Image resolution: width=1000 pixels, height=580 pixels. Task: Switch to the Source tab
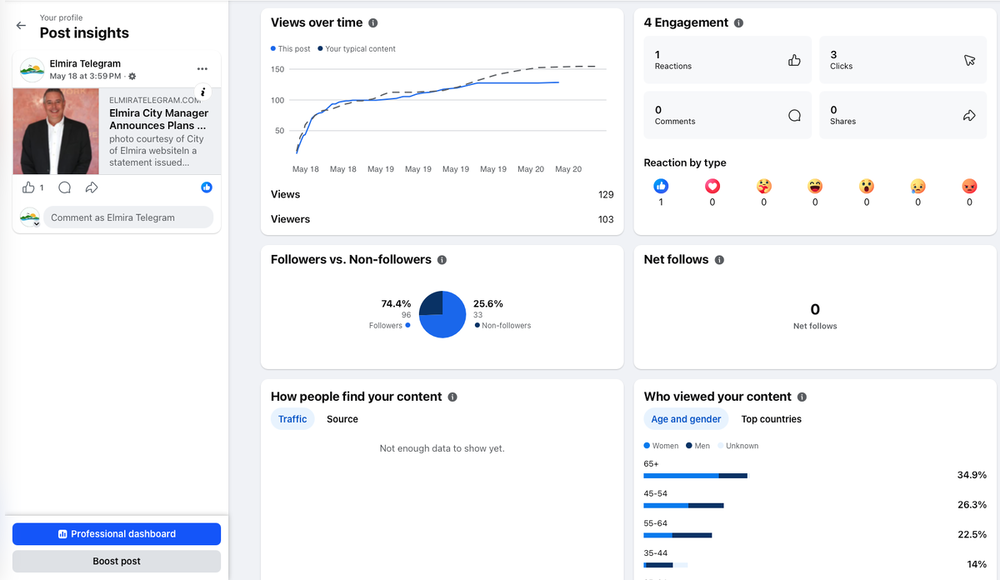(342, 419)
